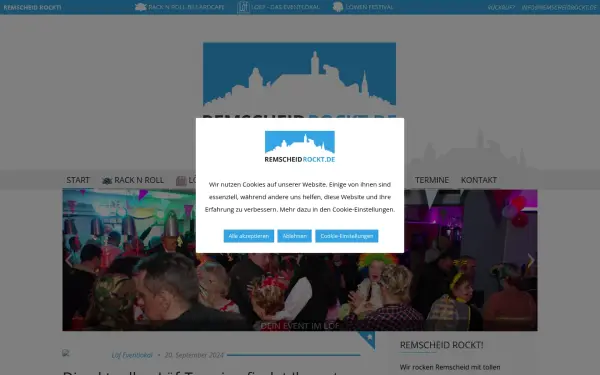Open the START menu item
Viewport: 600px width, 375px height.
[x=78, y=180]
